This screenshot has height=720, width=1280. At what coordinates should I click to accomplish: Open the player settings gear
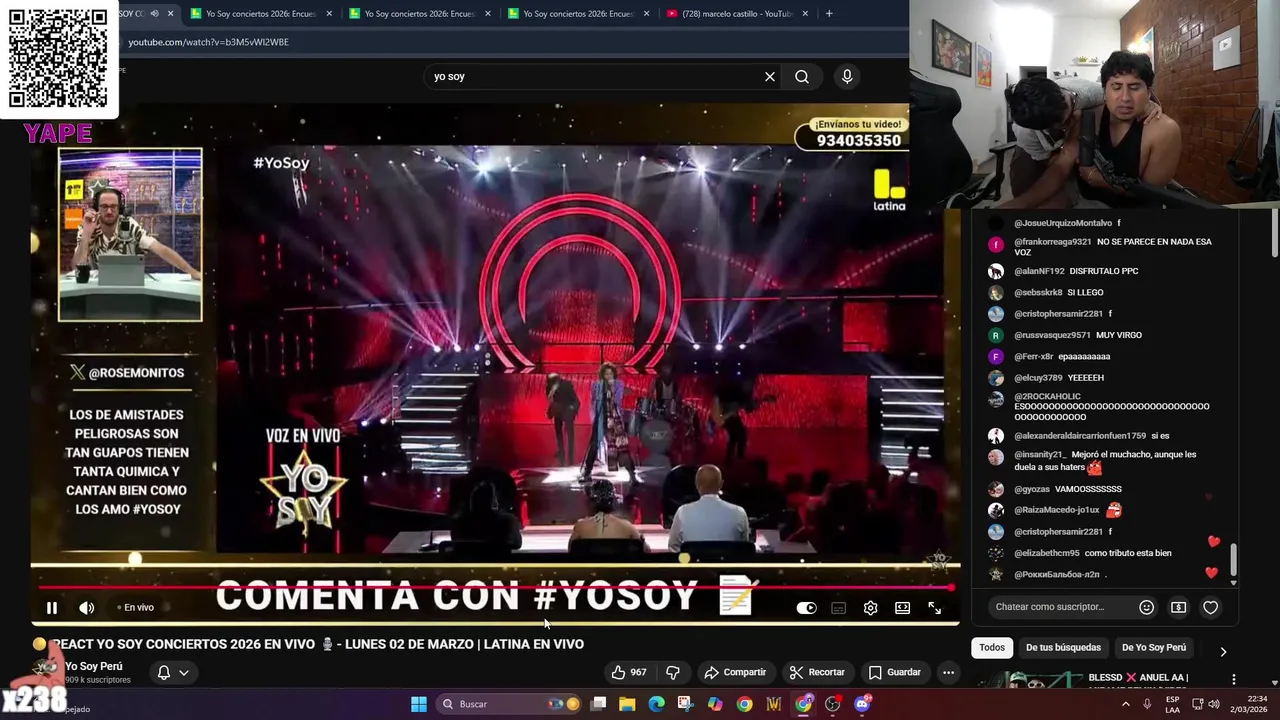[871, 607]
